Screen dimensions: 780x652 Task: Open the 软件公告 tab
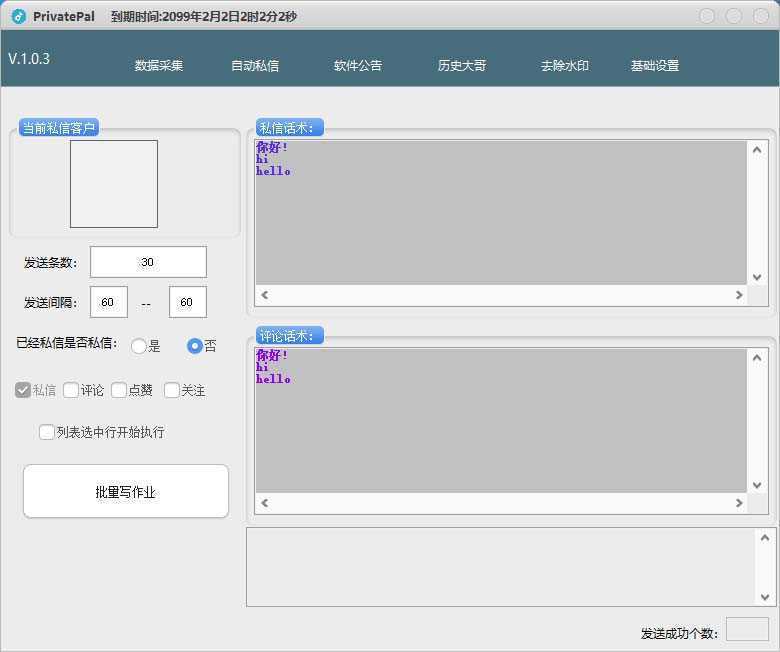coord(358,65)
